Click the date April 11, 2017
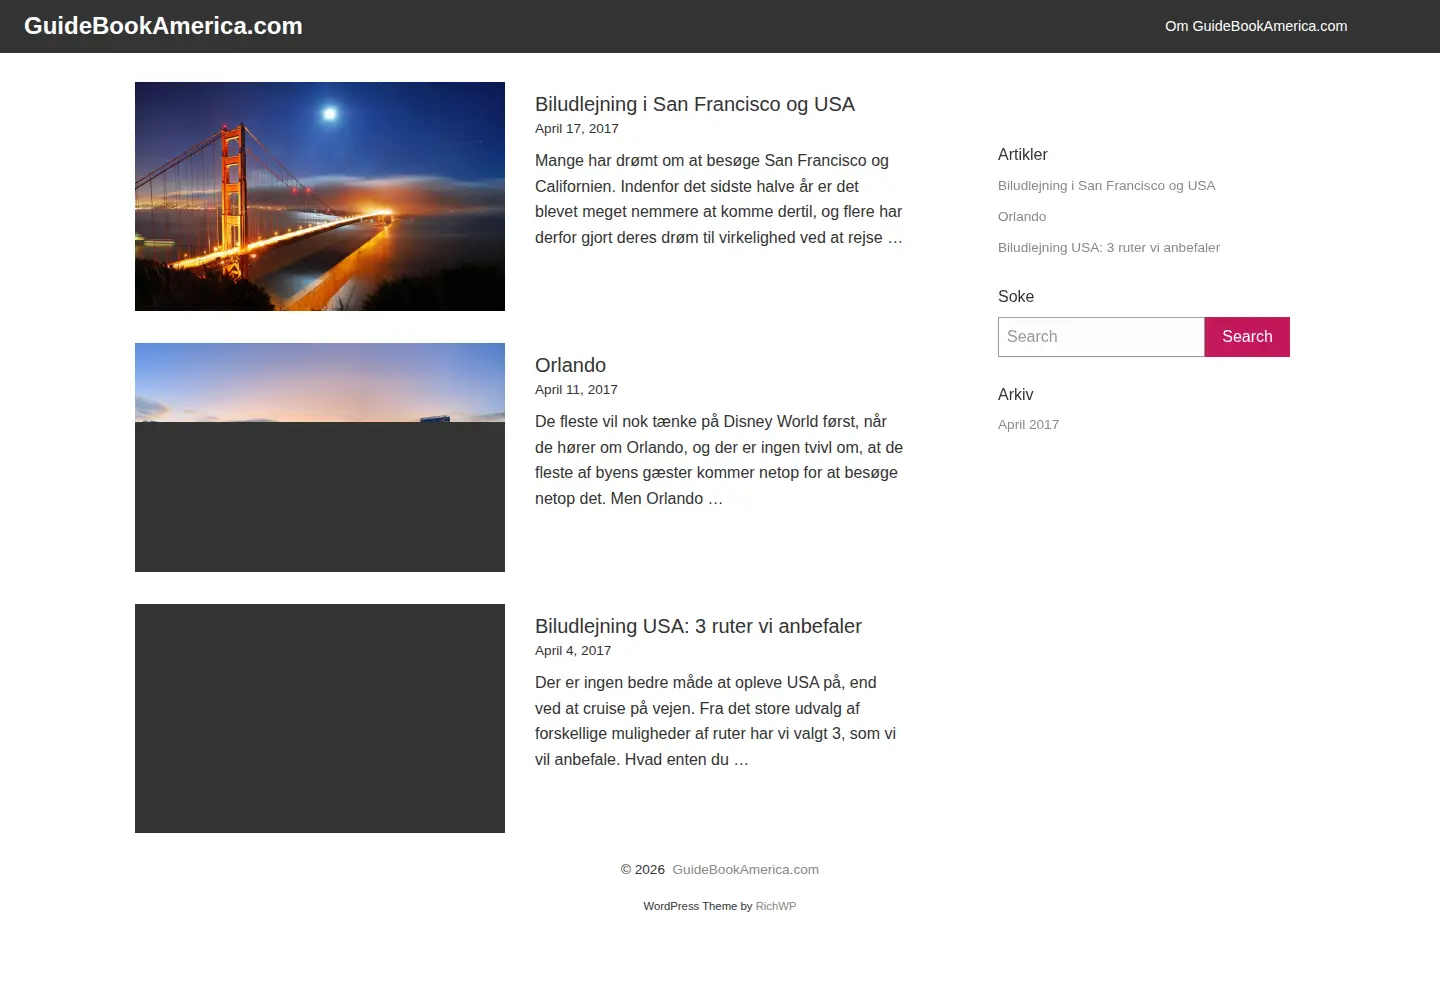 point(576,390)
